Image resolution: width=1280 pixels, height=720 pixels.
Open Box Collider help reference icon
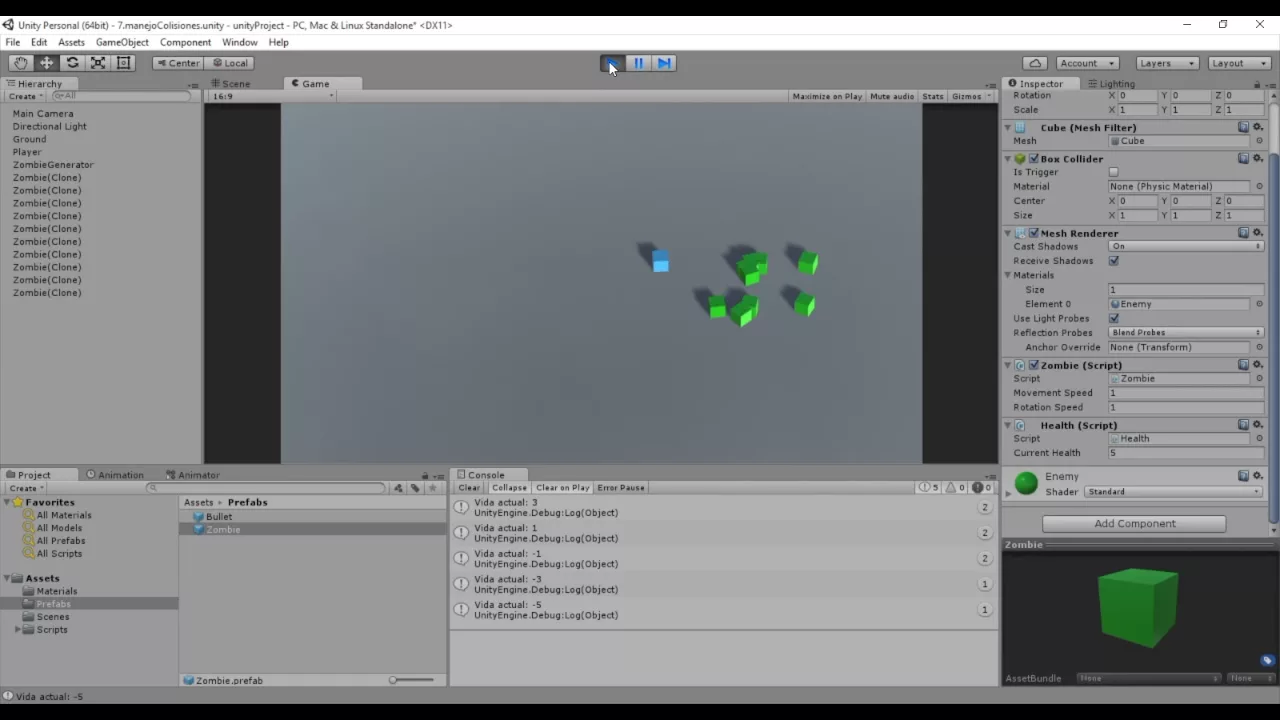[x=1244, y=158]
